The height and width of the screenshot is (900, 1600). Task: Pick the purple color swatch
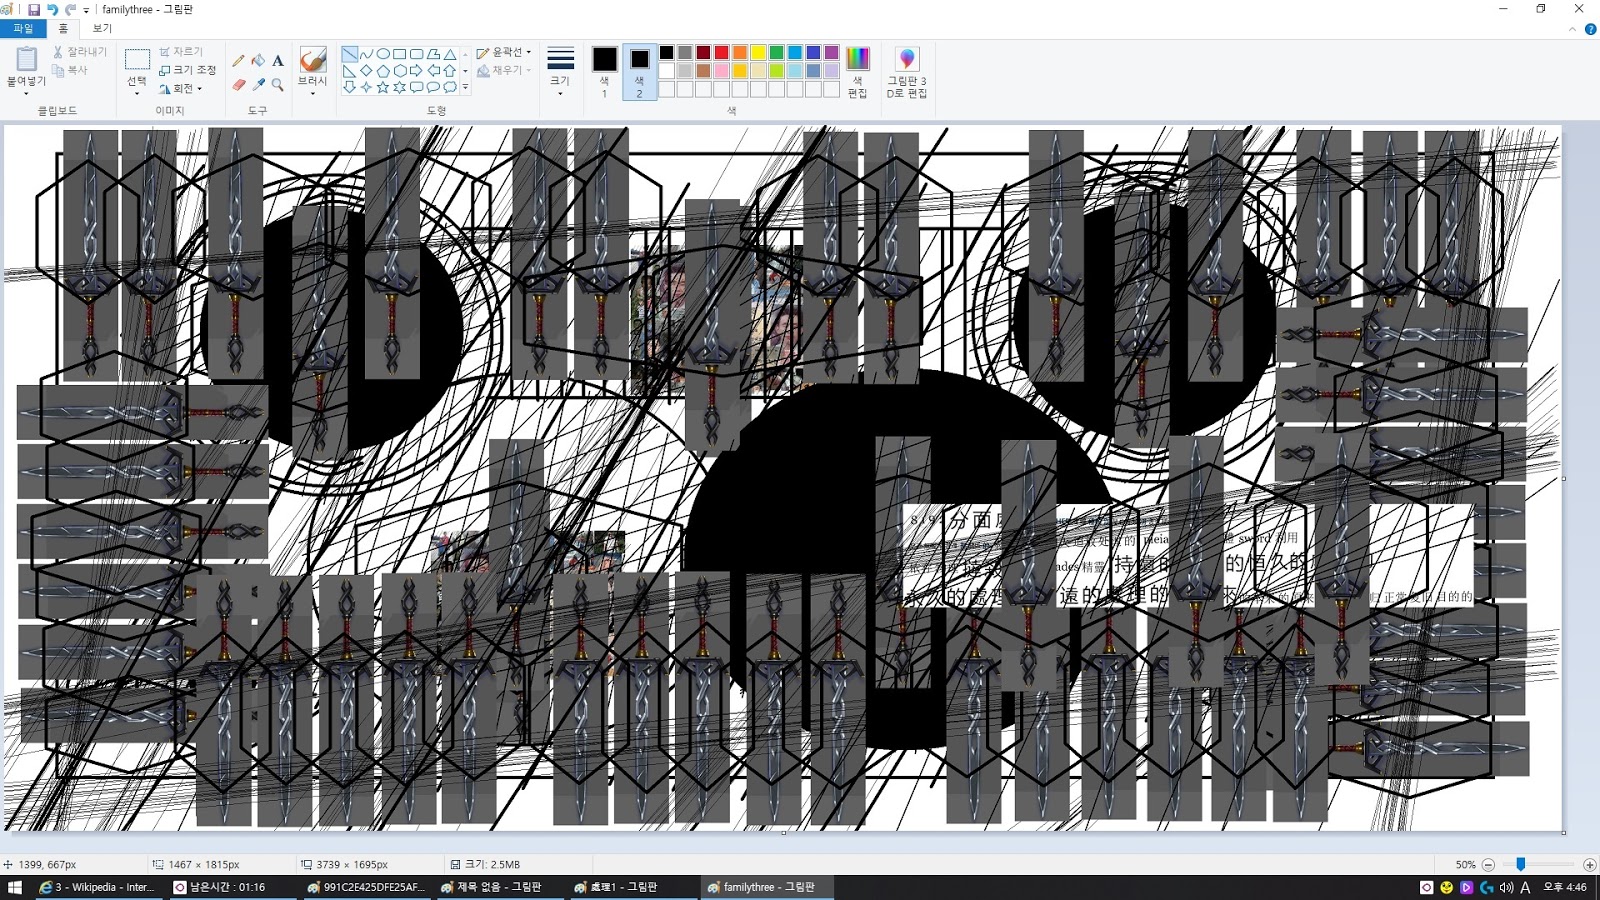pyautogui.click(x=831, y=53)
